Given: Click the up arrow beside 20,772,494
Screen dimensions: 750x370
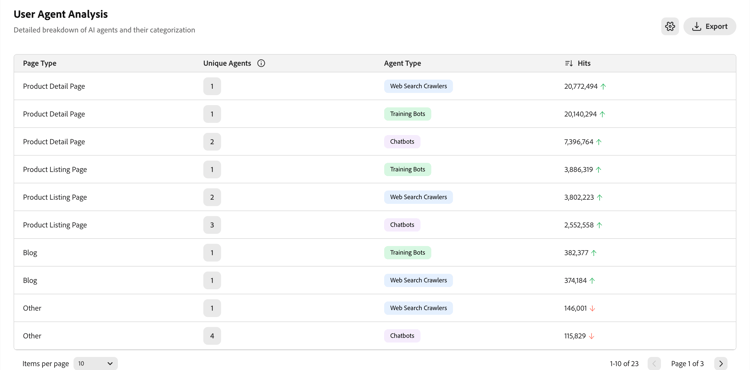Looking at the screenshot, I should point(603,87).
